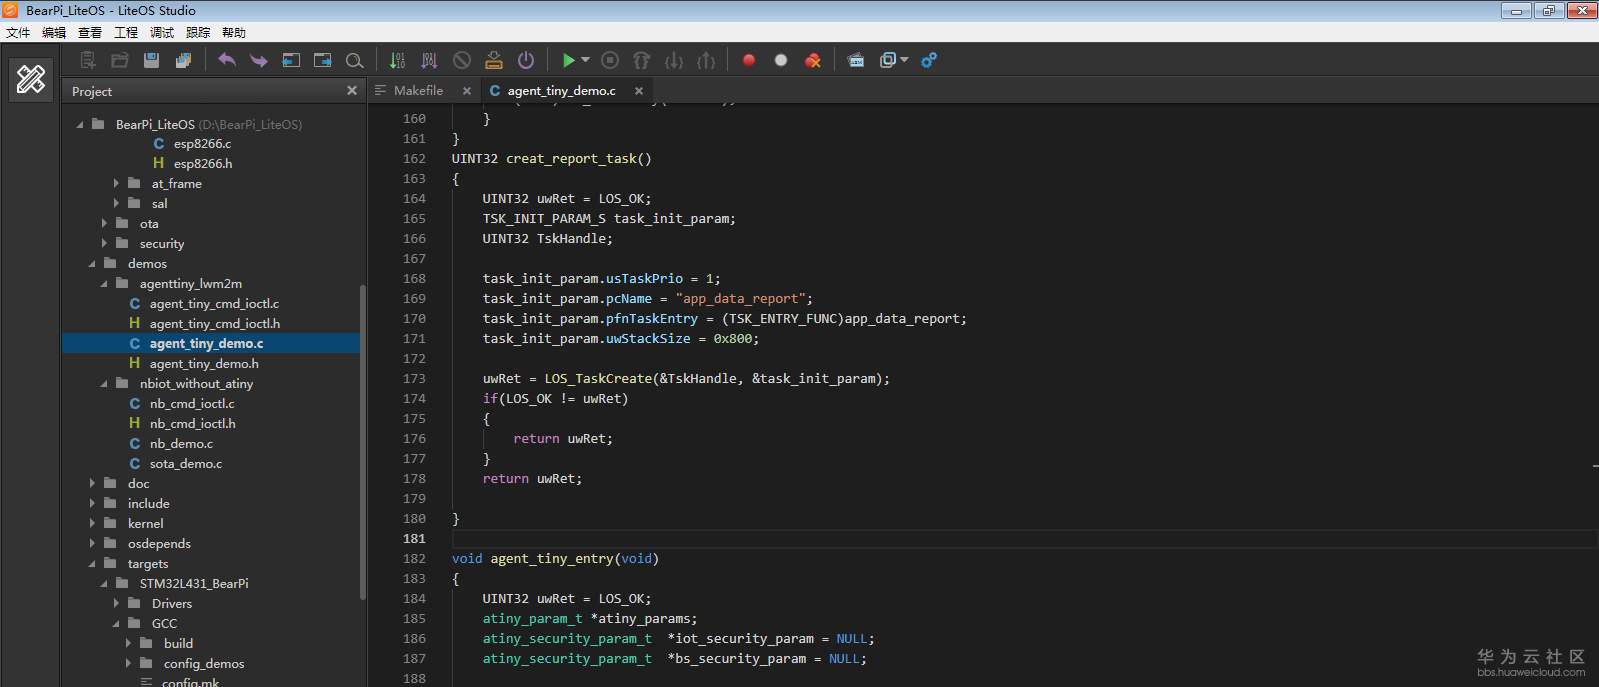Screen dimensions: 1599x687
Task: Expand the kernel folder in project tree
Action: (x=93, y=523)
